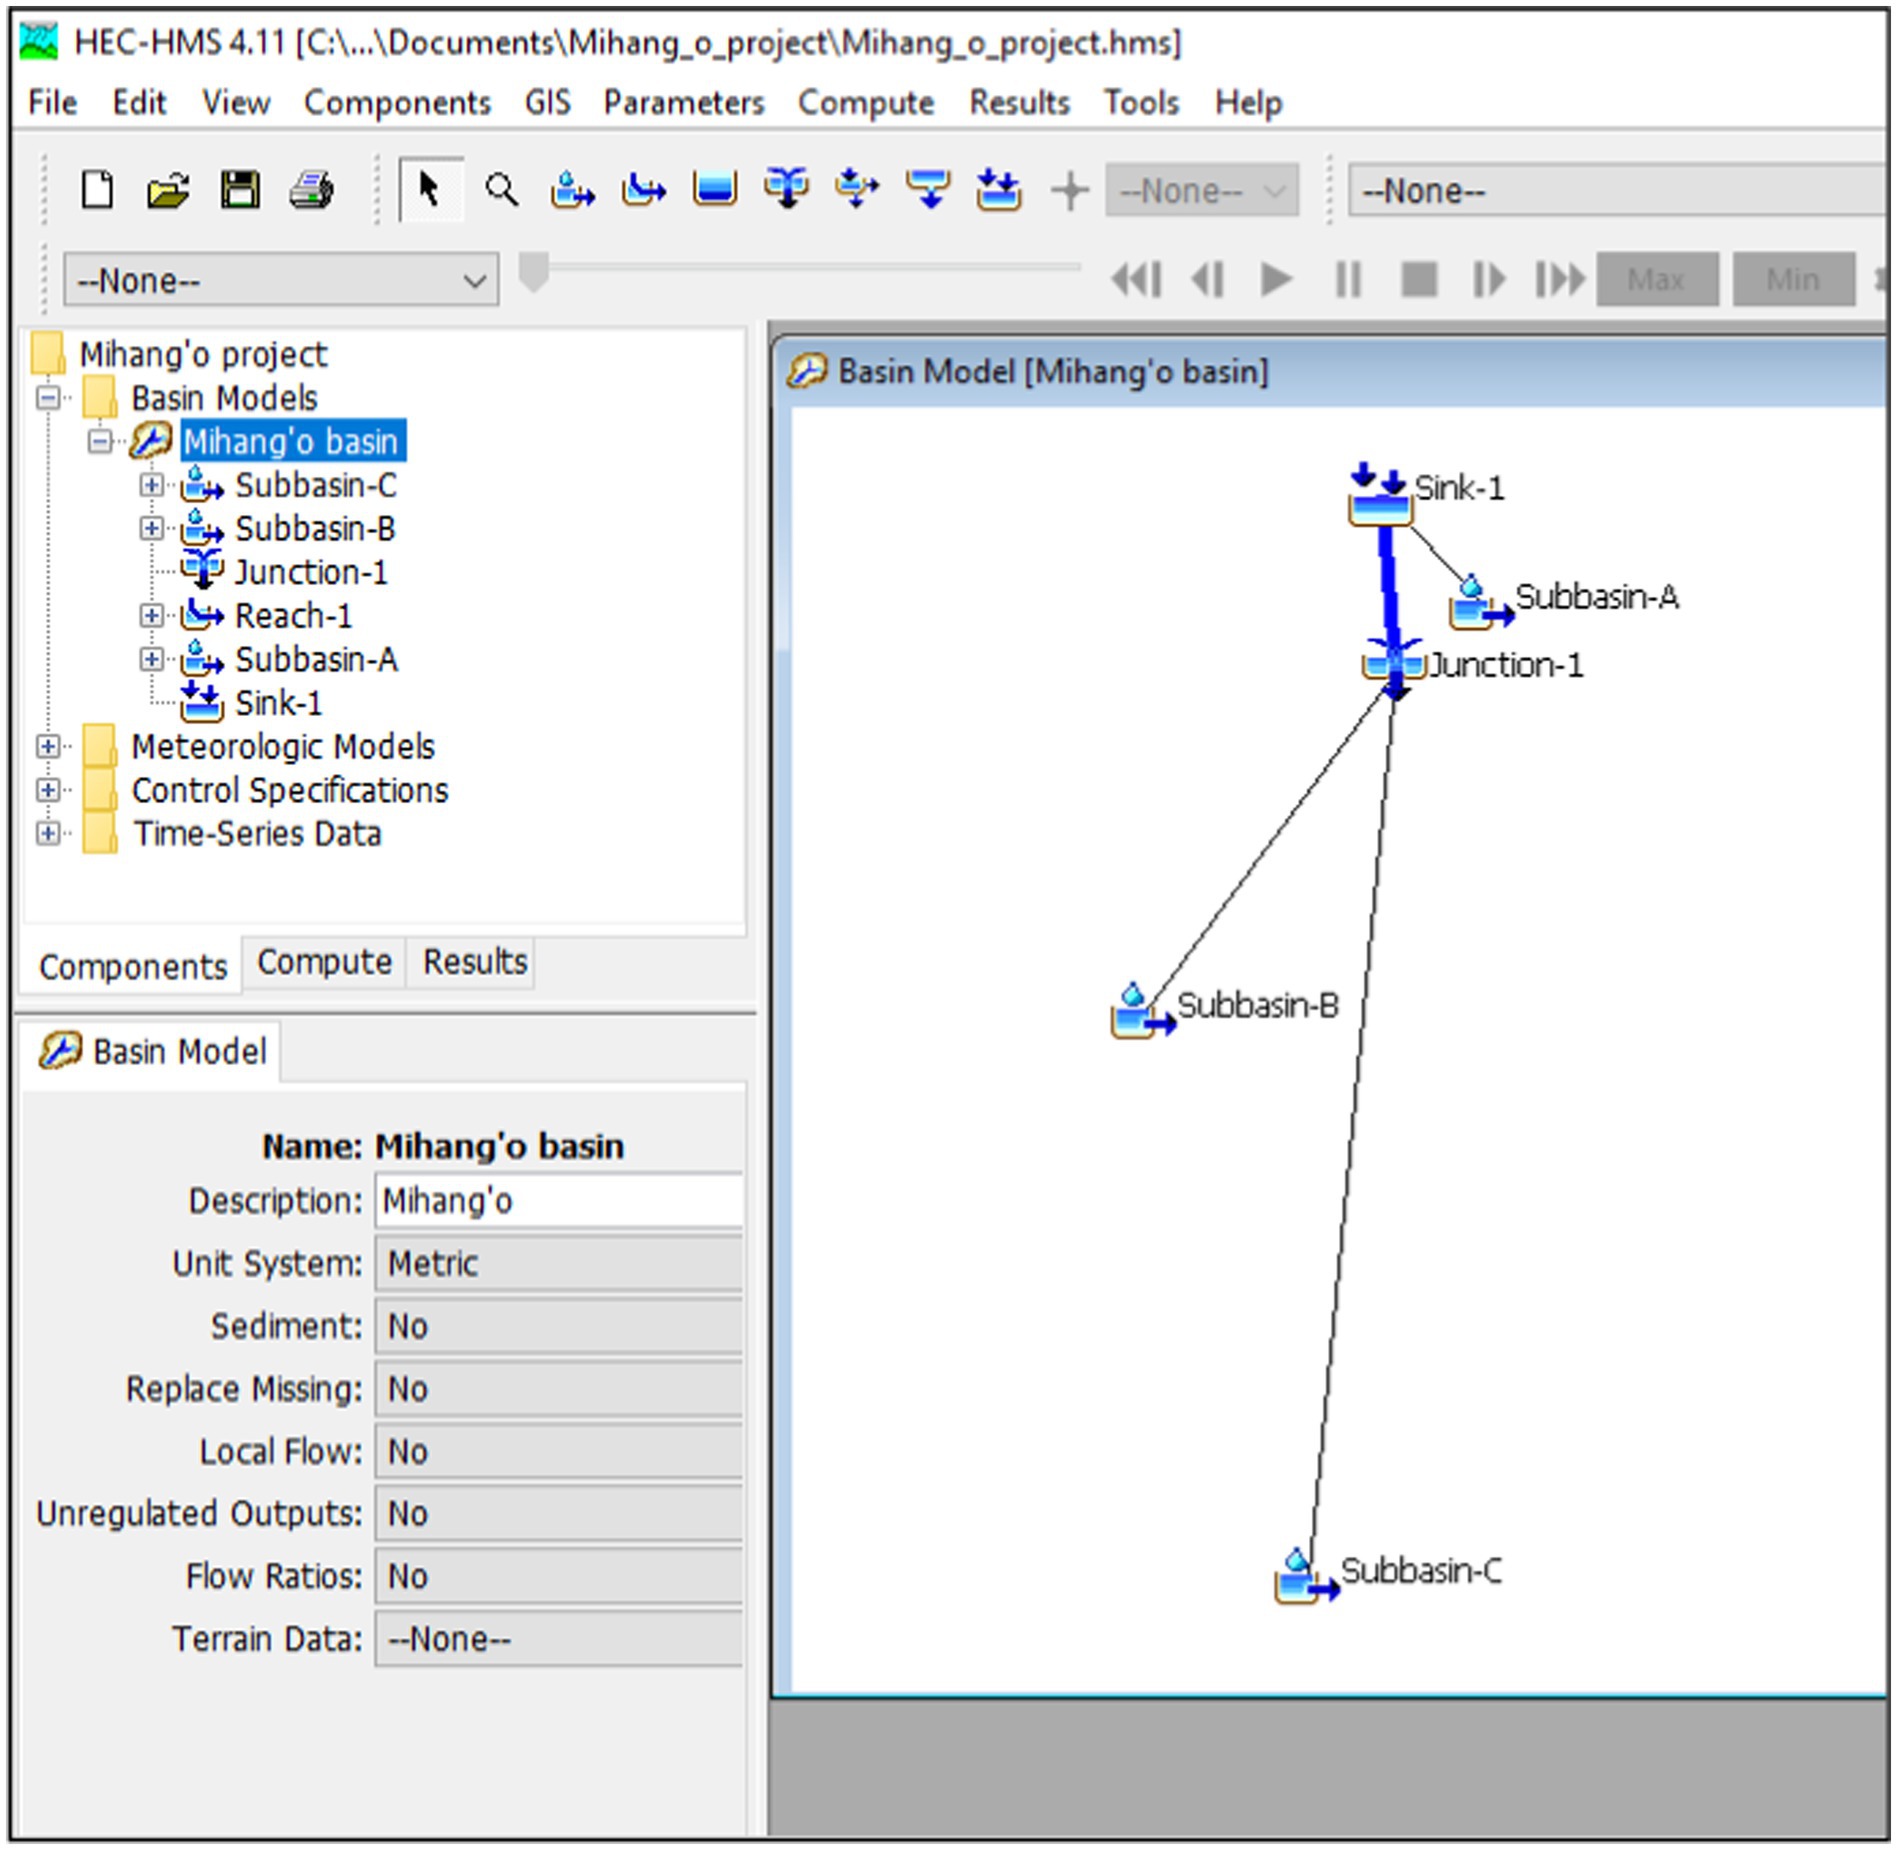The image size is (1897, 1850).
Task: Select Reach-1 in the project tree
Action: pyautogui.click(x=293, y=616)
